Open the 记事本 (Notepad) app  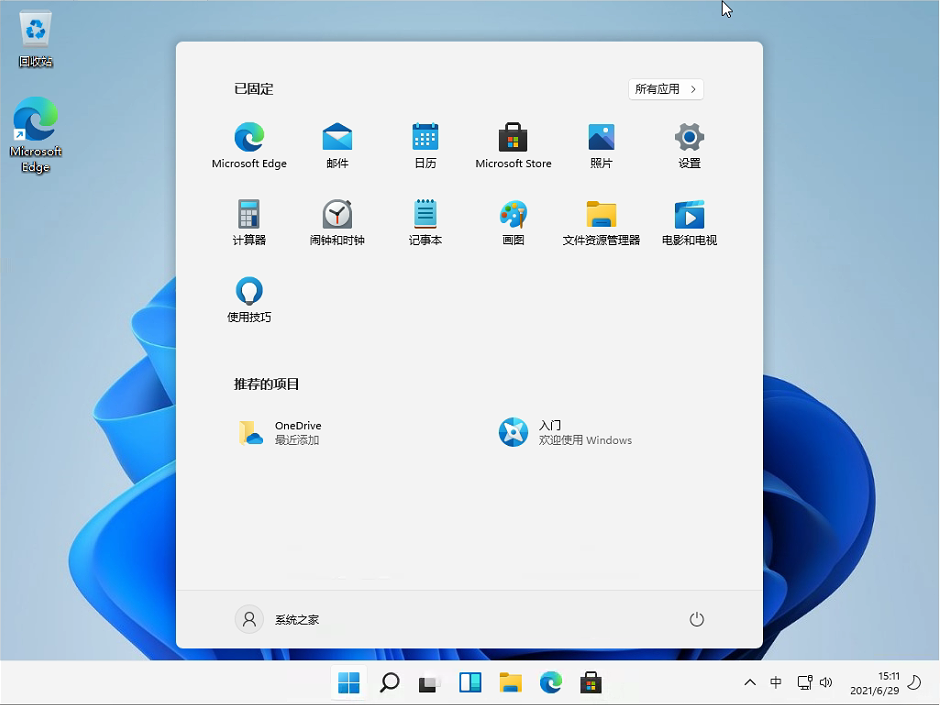coord(425,219)
